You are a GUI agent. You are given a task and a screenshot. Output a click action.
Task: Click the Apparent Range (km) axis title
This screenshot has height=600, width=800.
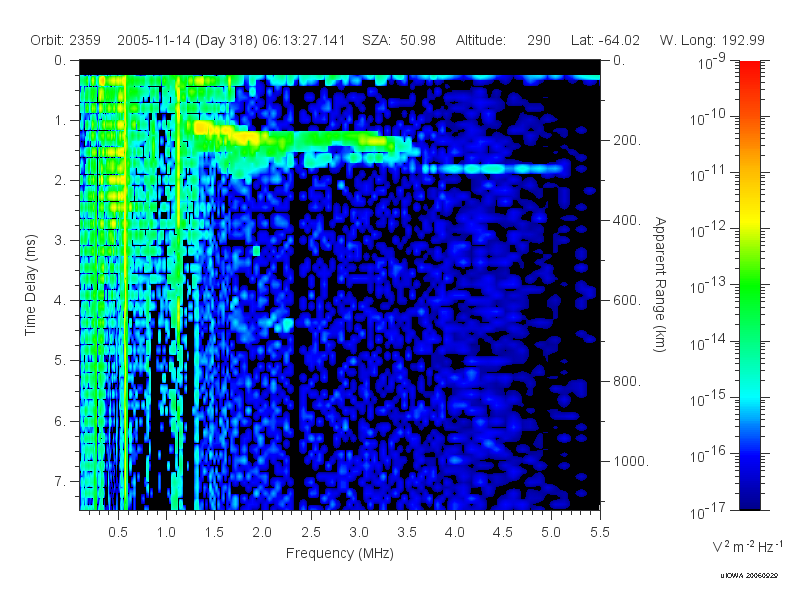[x=660, y=285]
